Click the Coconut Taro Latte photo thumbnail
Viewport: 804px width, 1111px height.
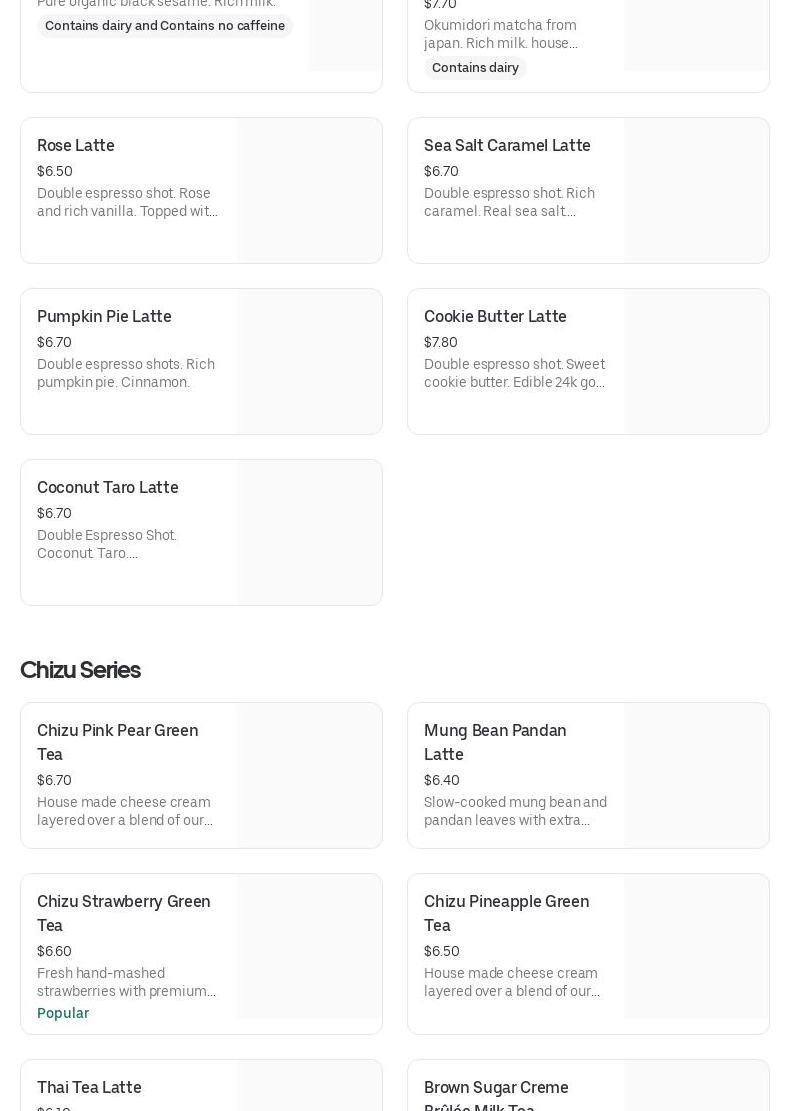(x=310, y=533)
